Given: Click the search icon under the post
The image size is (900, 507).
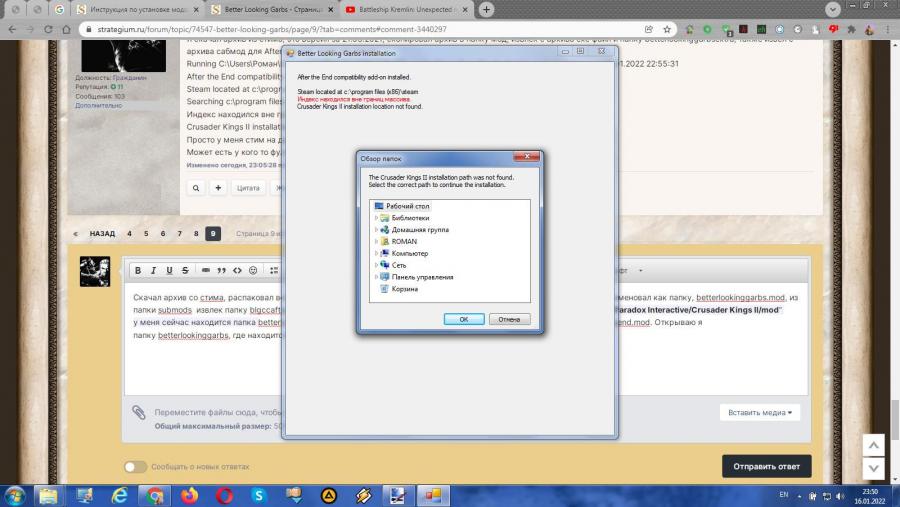Looking at the screenshot, I should (x=196, y=188).
